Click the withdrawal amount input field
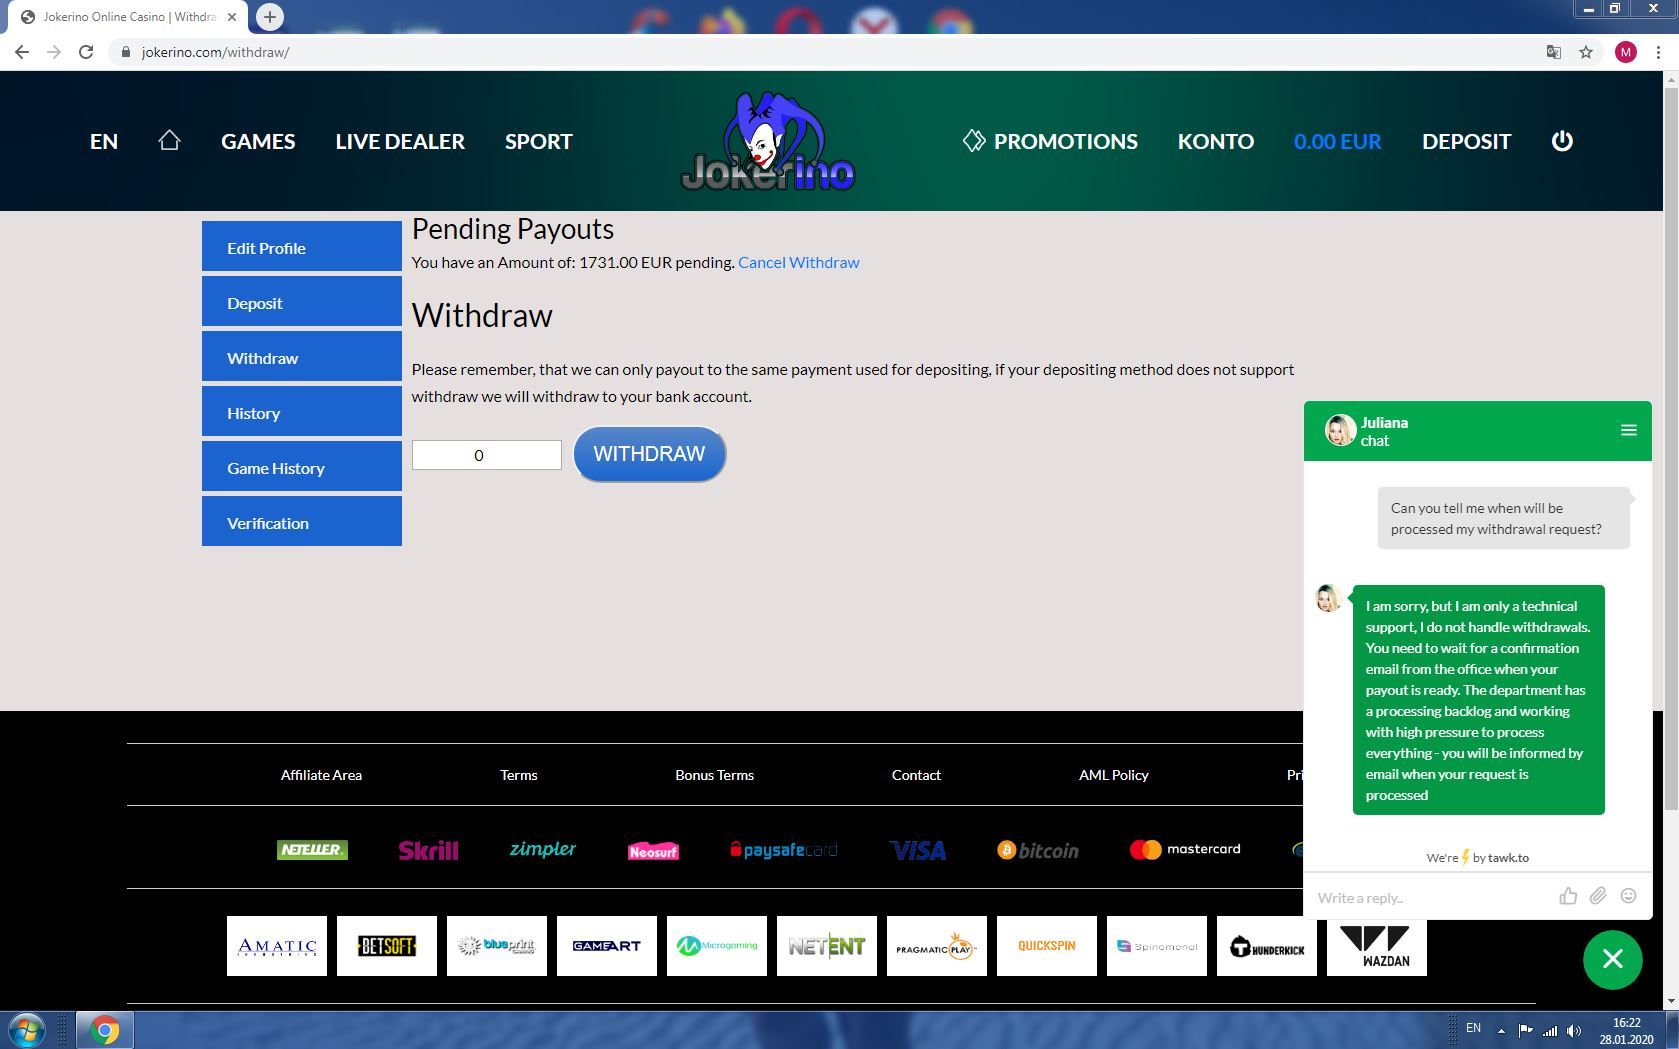Viewport: 1679px width, 1049px height. pyautogui.click(x=487, y=455)
